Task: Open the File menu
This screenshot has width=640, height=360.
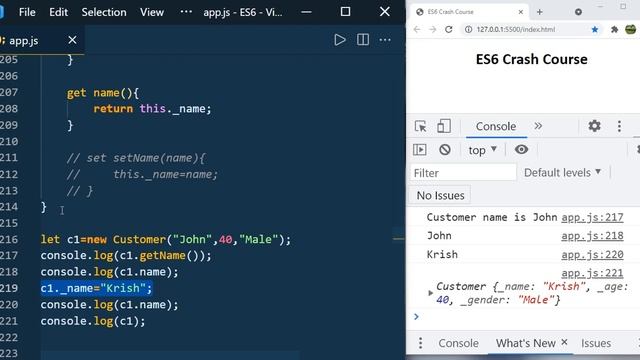Action: click(x=27, y=12)
